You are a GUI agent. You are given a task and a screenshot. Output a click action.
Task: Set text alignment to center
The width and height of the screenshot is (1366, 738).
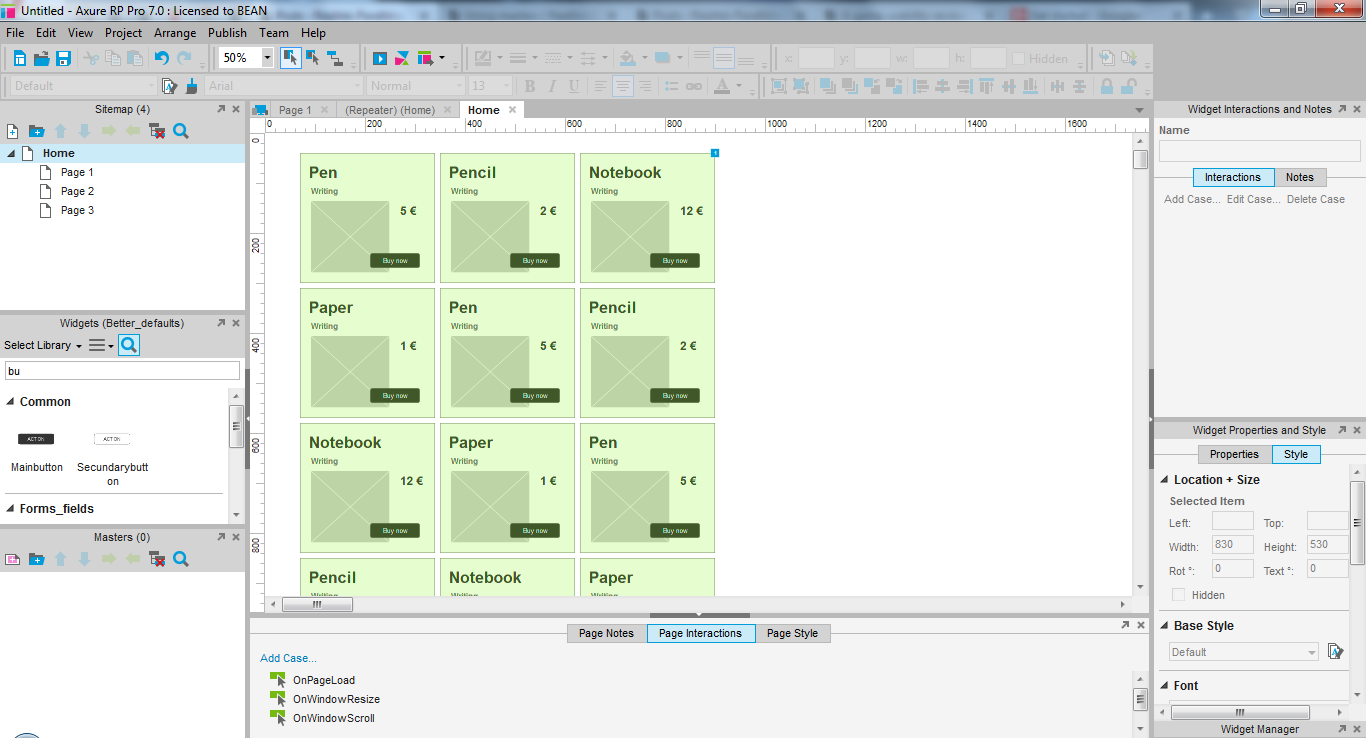(x=623, y=86)
